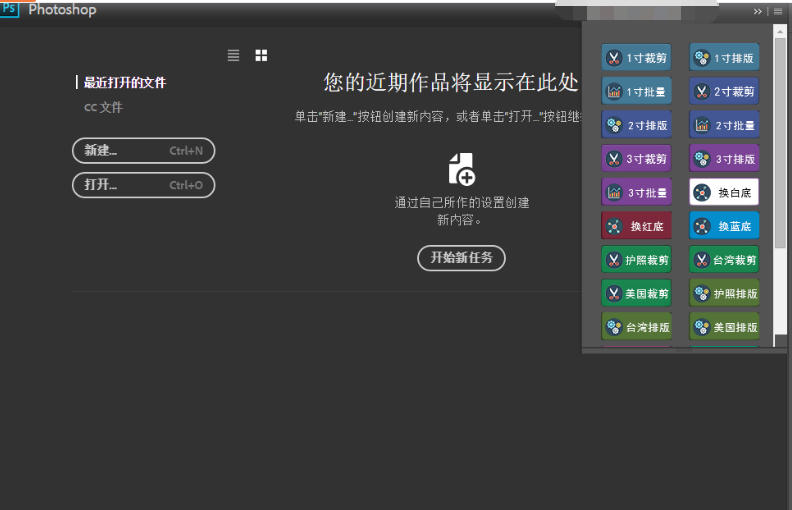
Task: Click the 开始新任务 button
Action: click(x=461, y=258)
